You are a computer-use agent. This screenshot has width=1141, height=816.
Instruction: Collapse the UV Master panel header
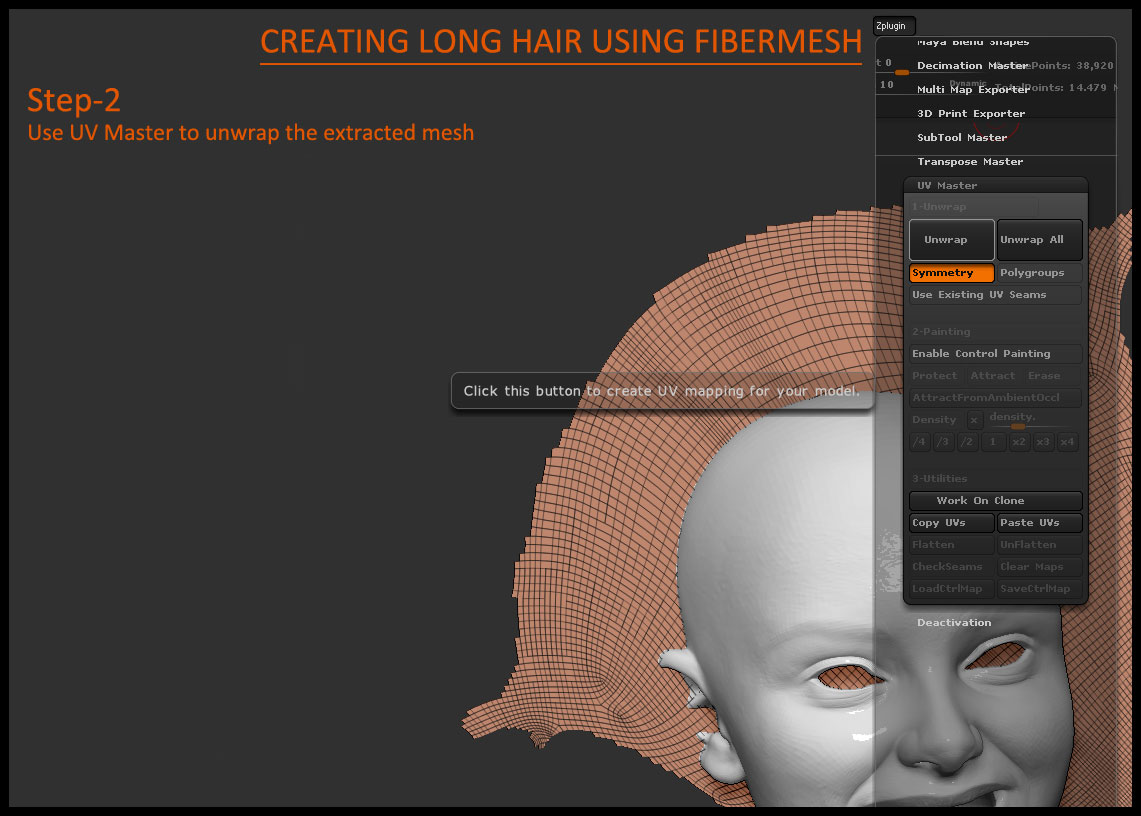point(947,186)
